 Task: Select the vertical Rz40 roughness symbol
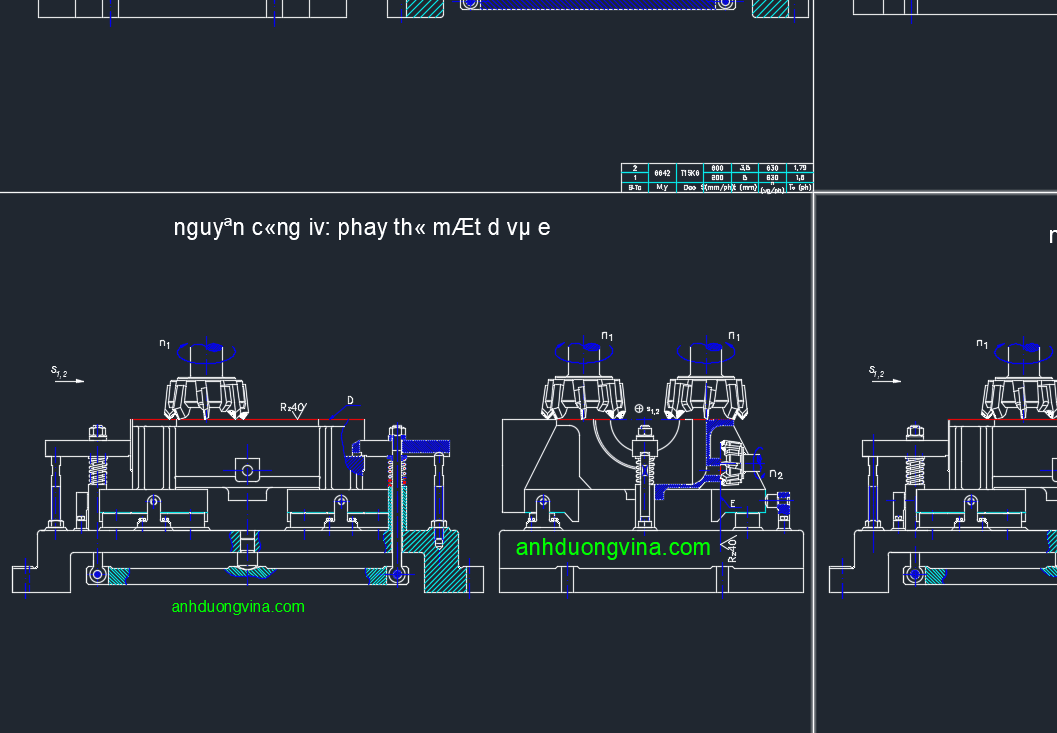pyautogui.click(x=731, y=548)
